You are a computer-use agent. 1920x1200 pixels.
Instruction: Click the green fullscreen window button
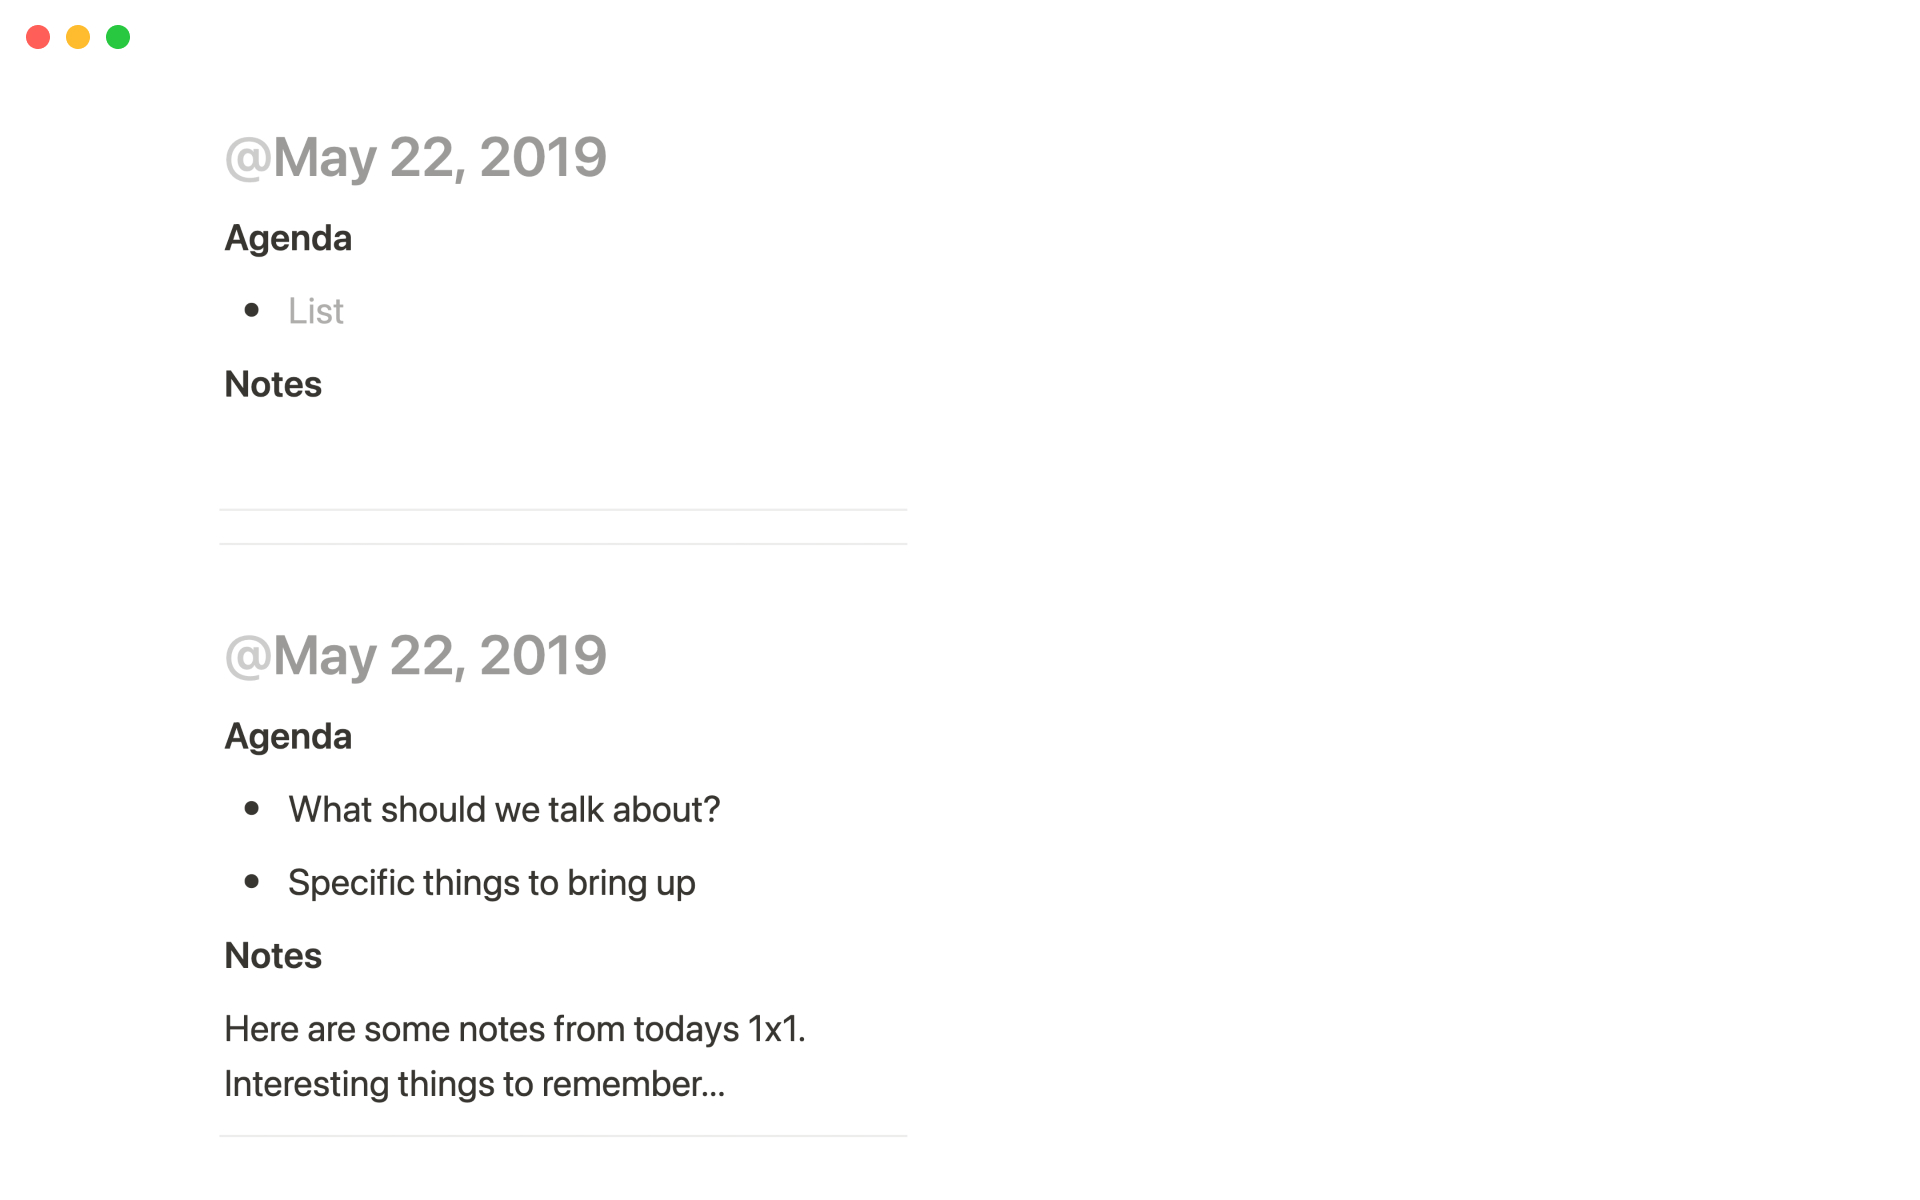118,37
